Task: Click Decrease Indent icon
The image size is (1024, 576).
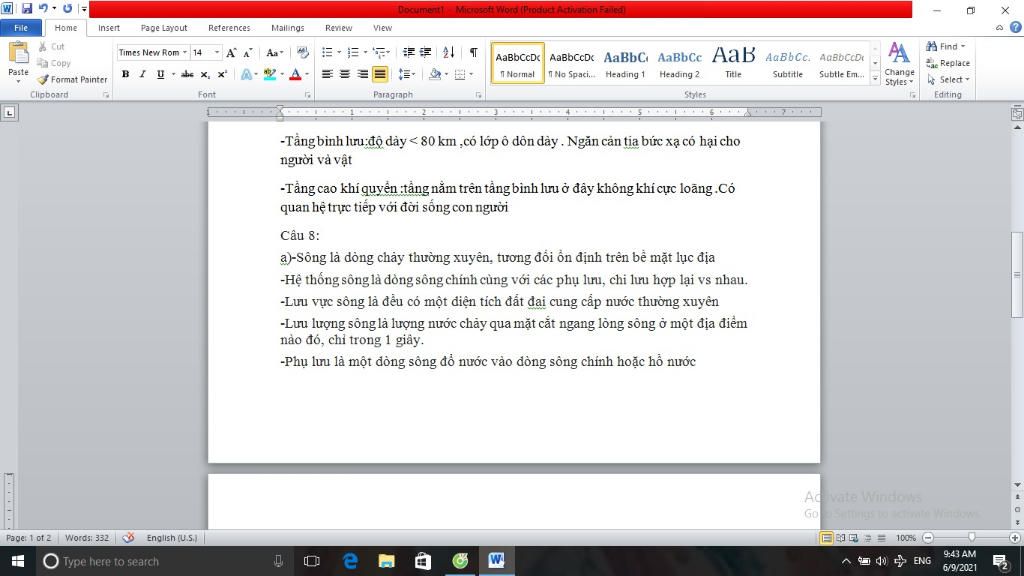Action: (409, 52)
